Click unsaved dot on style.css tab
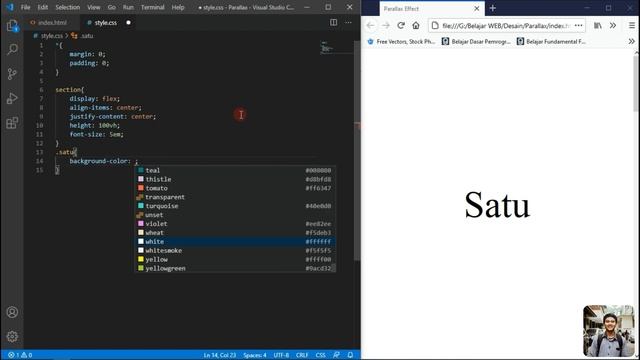Image resolution: width=640 pixels, height=360 pixels. [x=128, y=22]
